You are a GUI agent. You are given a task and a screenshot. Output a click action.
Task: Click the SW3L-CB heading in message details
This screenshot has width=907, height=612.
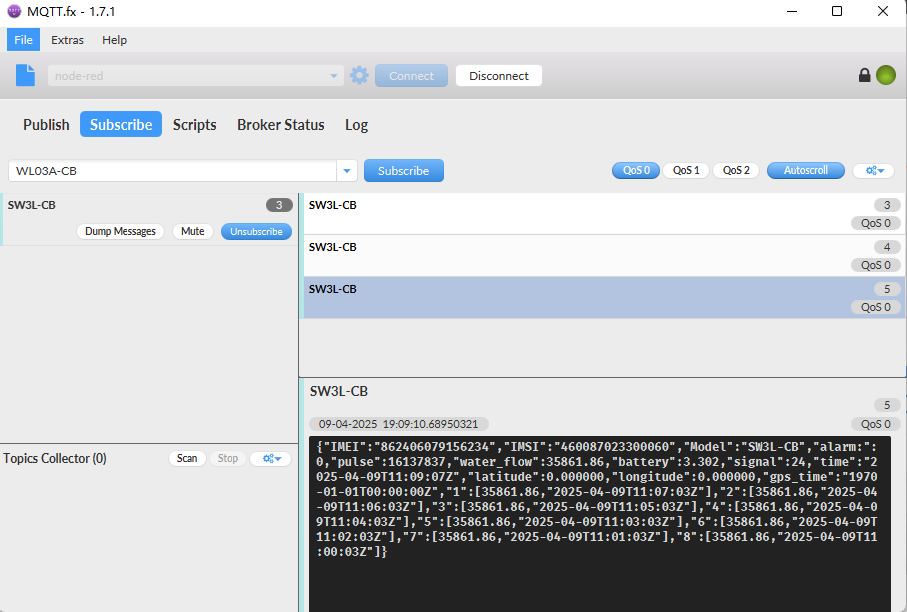(339, 391)
